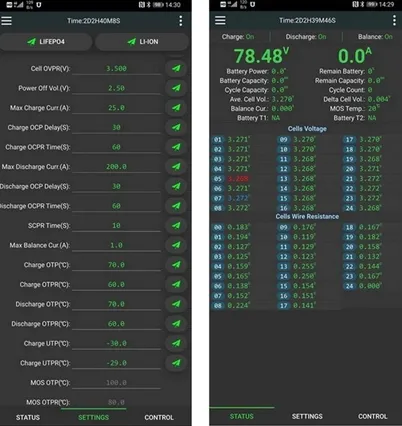
Task: Send the Max Discharge Curr.(A) value
Action: [x=176, y=166]
